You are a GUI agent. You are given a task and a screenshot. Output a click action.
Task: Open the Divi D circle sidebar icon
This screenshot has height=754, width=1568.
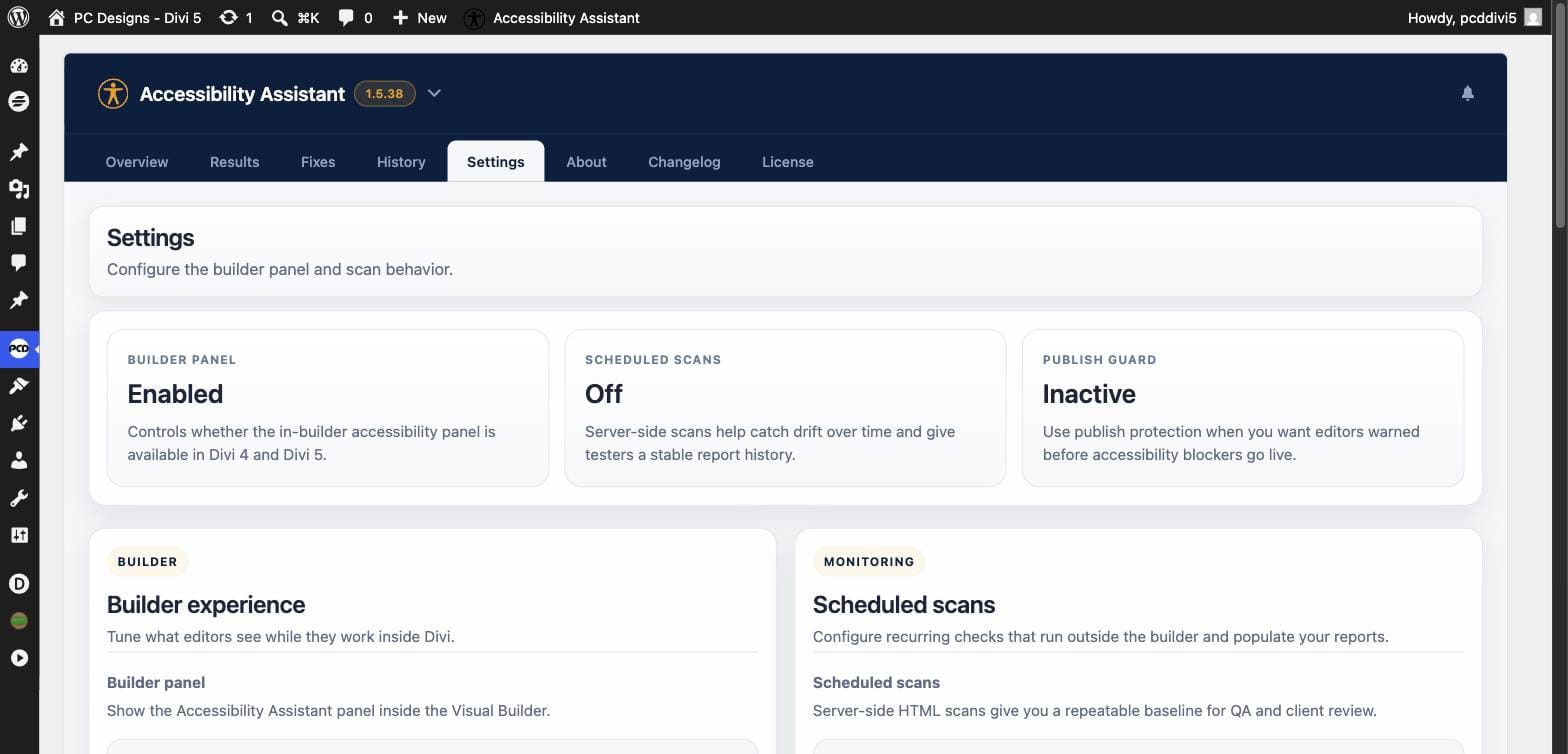click(x=19, y=584)
